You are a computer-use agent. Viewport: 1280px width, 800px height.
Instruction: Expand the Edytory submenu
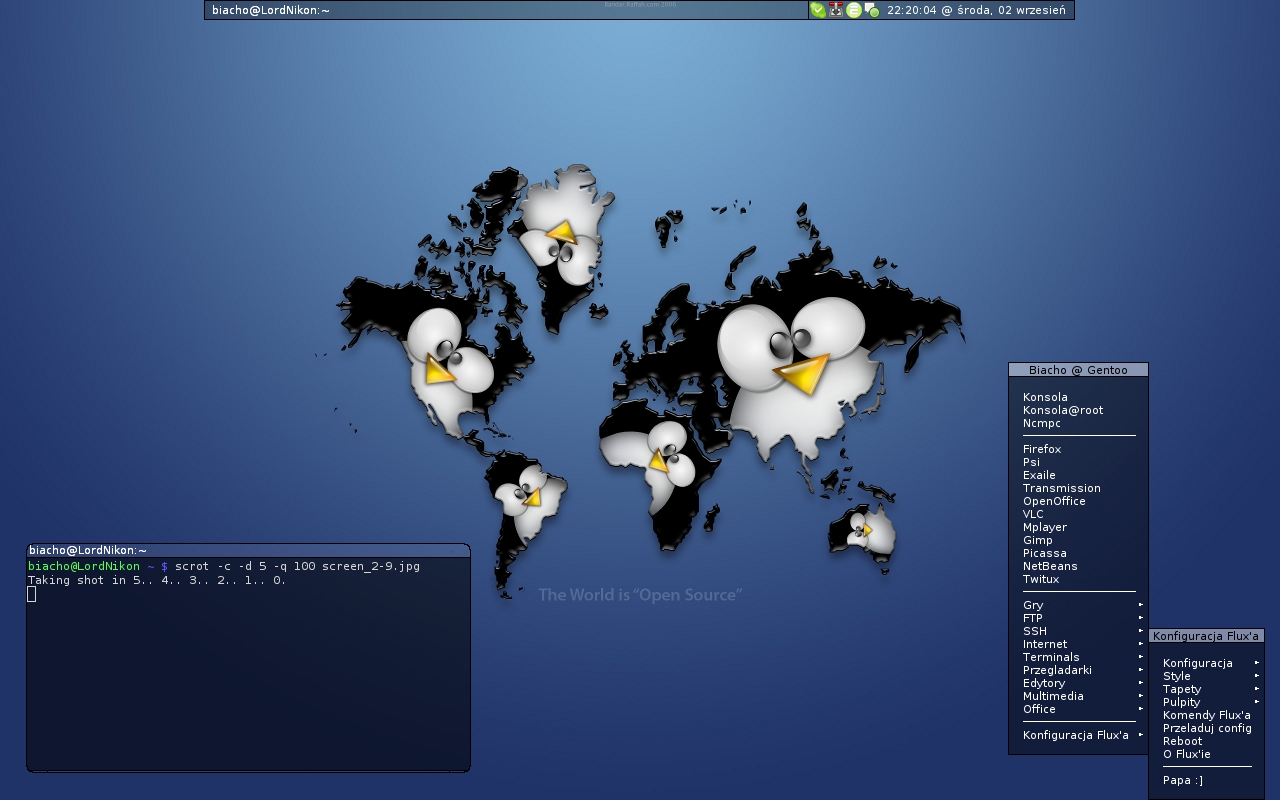[1078, 683]
